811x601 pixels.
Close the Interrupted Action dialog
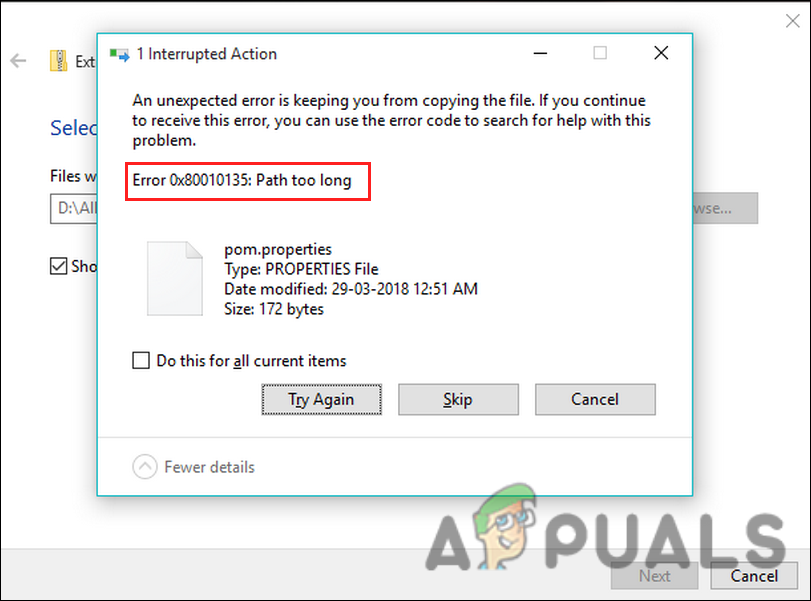pos(661,53)
